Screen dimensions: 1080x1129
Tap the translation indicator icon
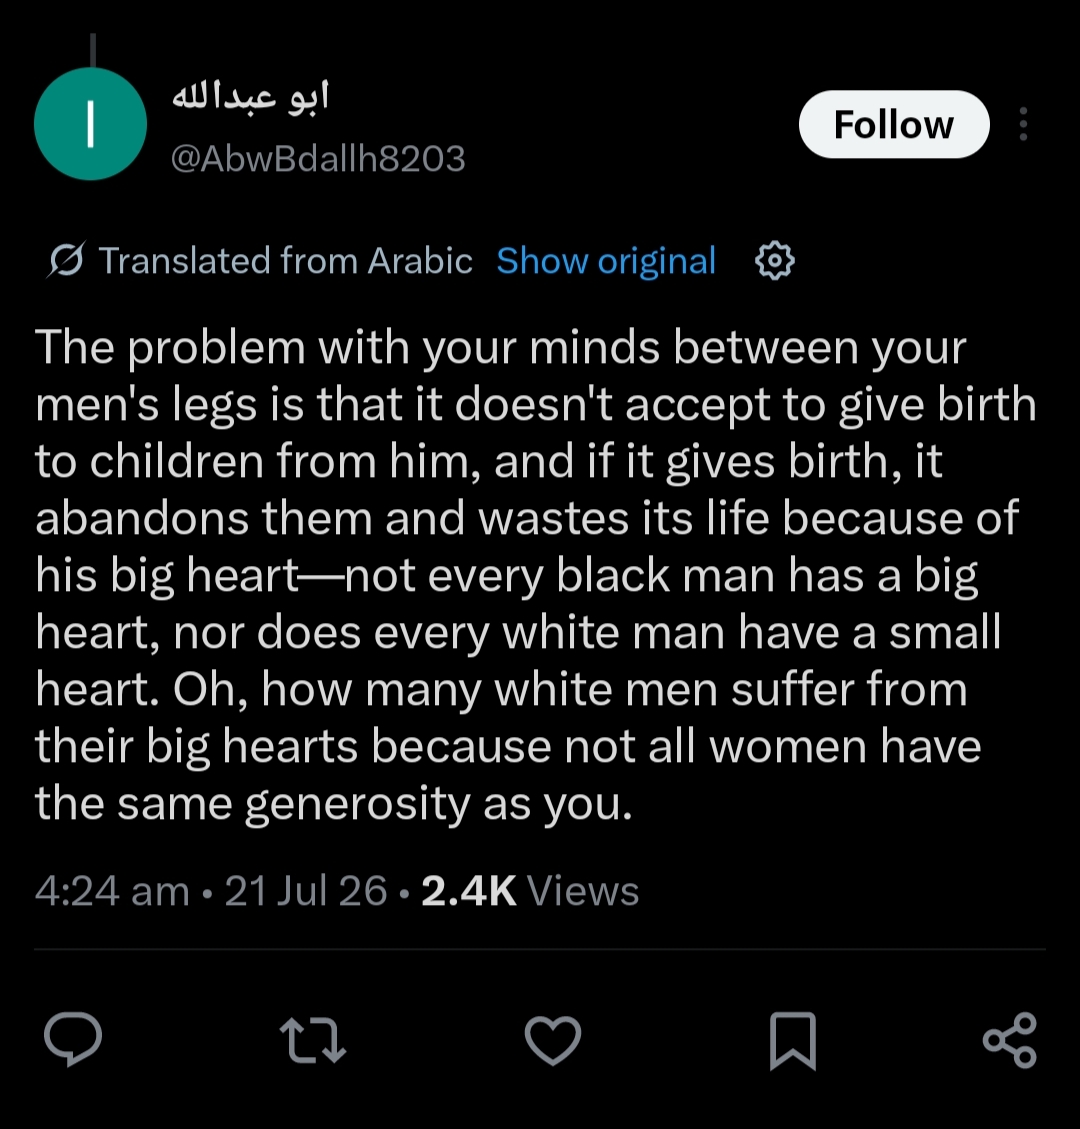(66, 260)
